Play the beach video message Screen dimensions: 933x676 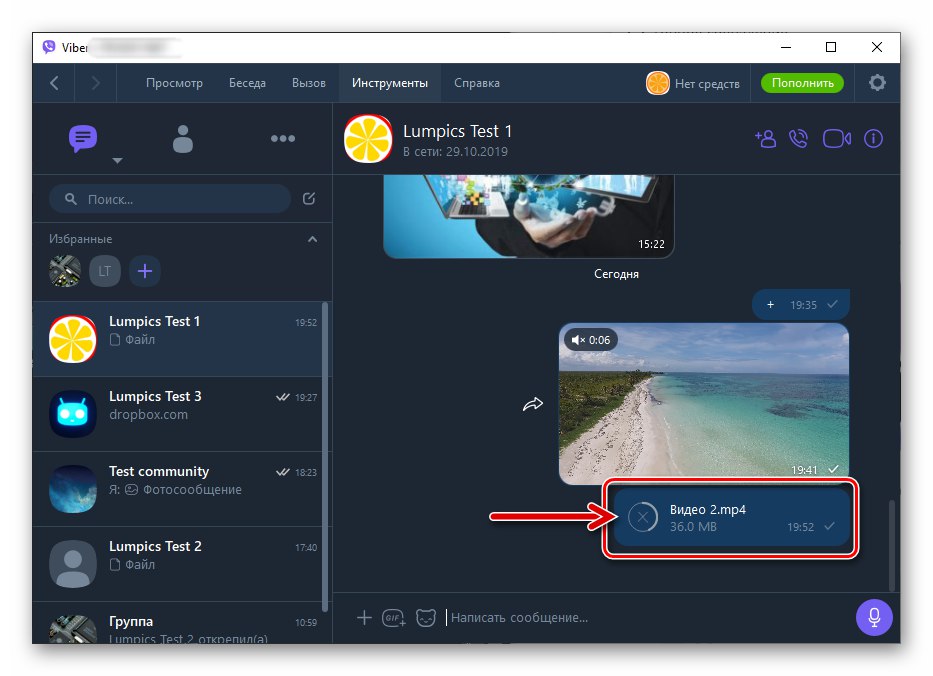704,403
